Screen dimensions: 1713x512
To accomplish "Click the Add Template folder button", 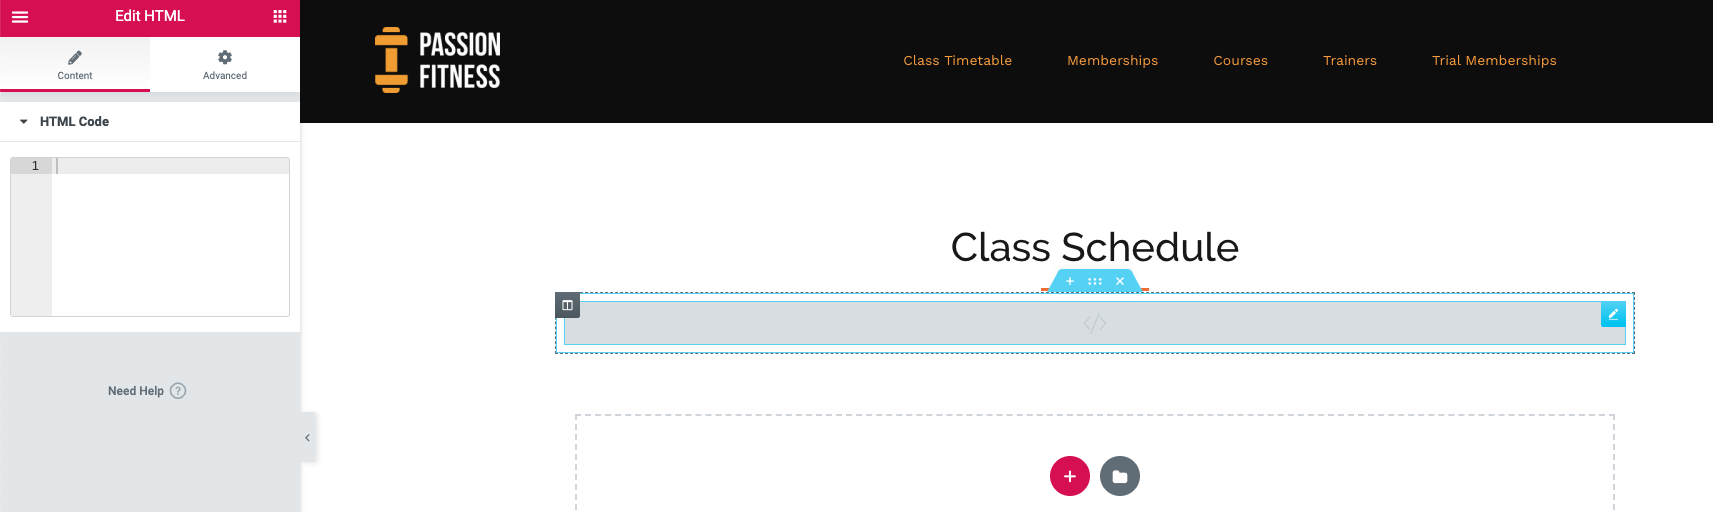I will tap(1120, 476).
